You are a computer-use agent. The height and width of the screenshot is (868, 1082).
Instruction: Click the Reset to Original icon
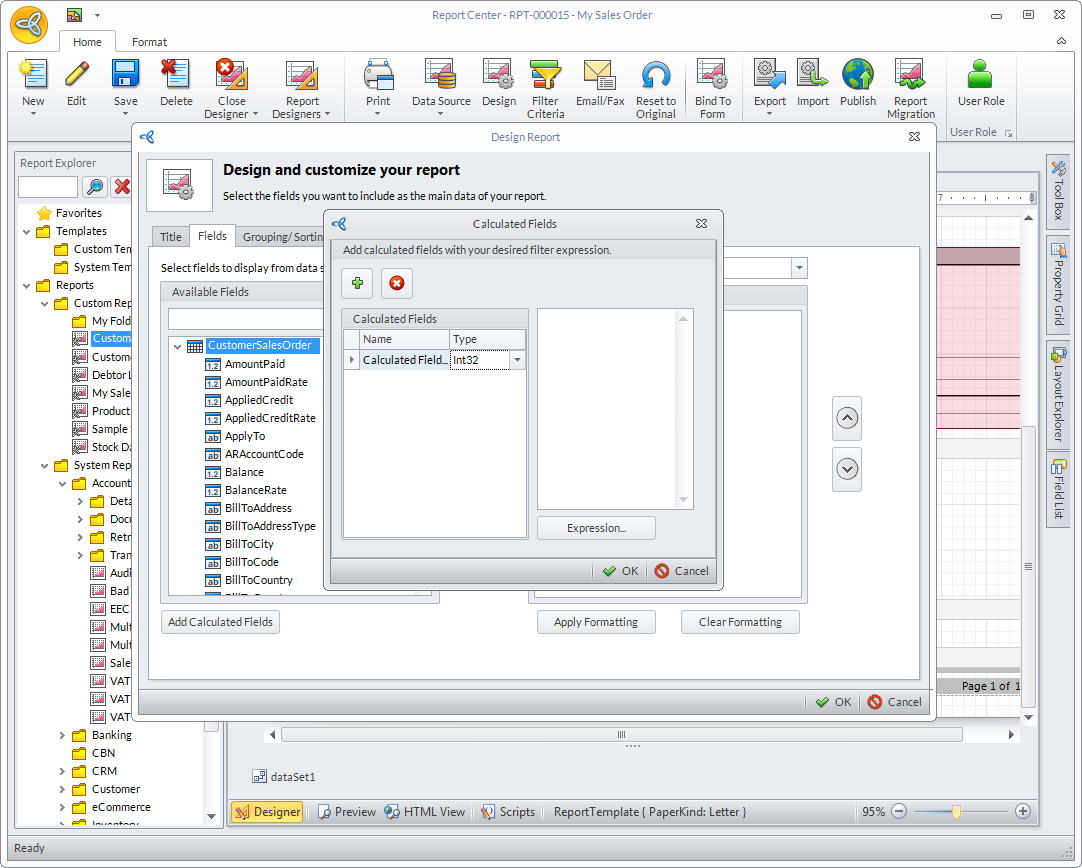pos(656,76)
